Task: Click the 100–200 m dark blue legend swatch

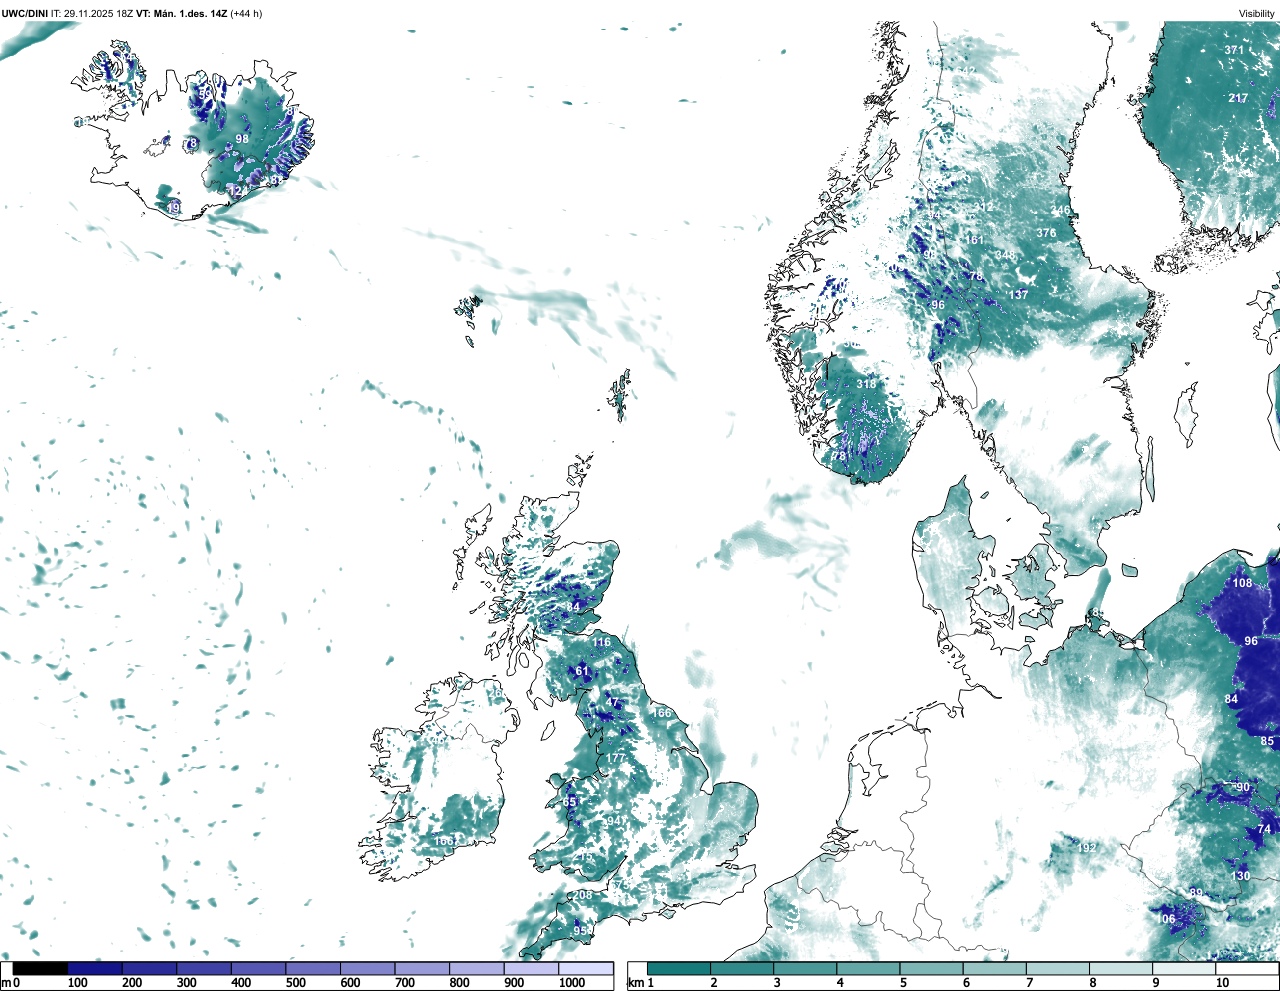Action: pos(95,969)
